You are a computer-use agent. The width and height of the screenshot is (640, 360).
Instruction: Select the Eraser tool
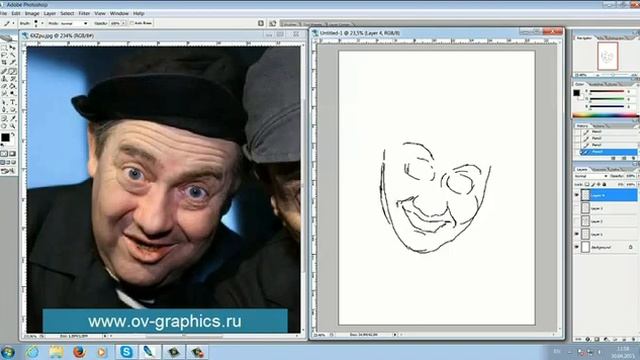click(4, 86)
